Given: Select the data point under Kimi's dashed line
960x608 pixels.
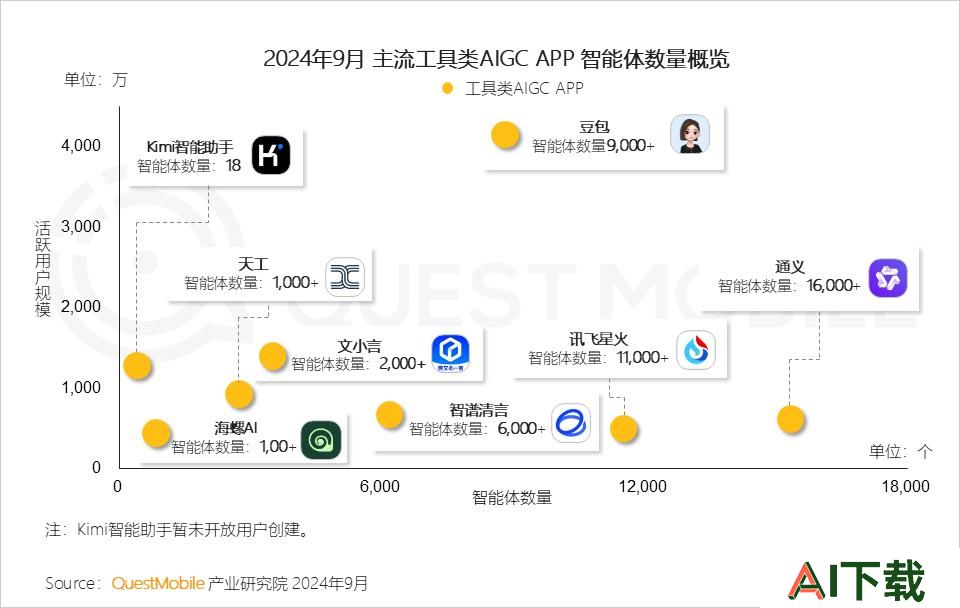Looking at the screenshot, I should (137, 366).
